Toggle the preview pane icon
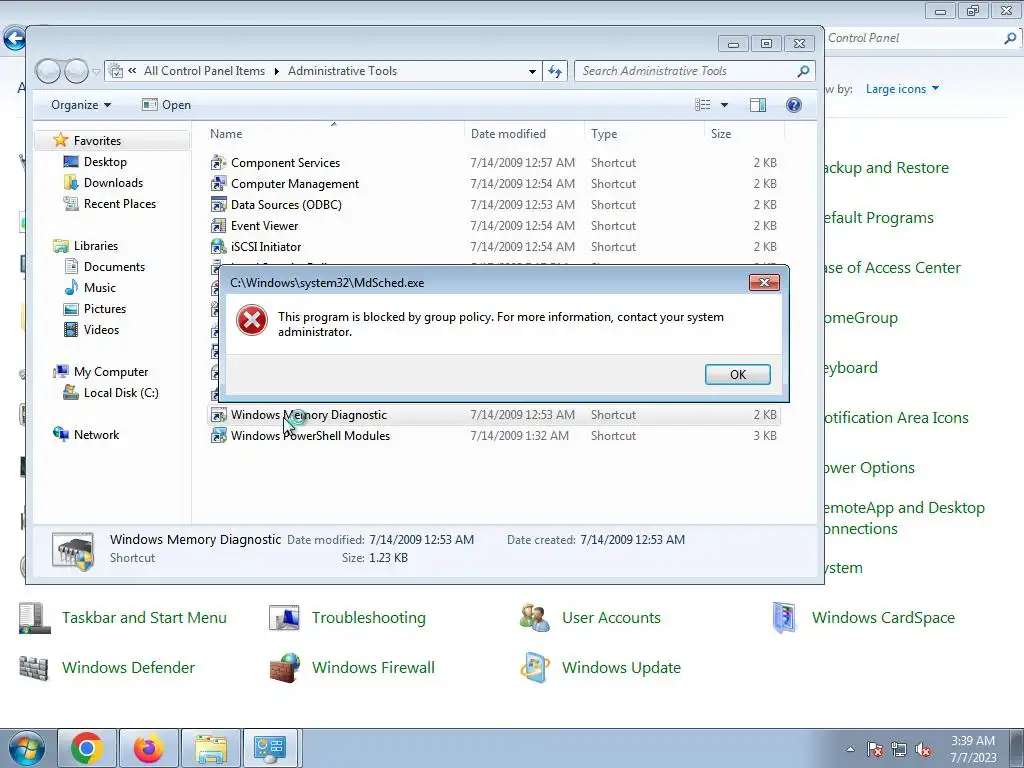The height and width of the screenshot is (768, 1024). (758, 105)
